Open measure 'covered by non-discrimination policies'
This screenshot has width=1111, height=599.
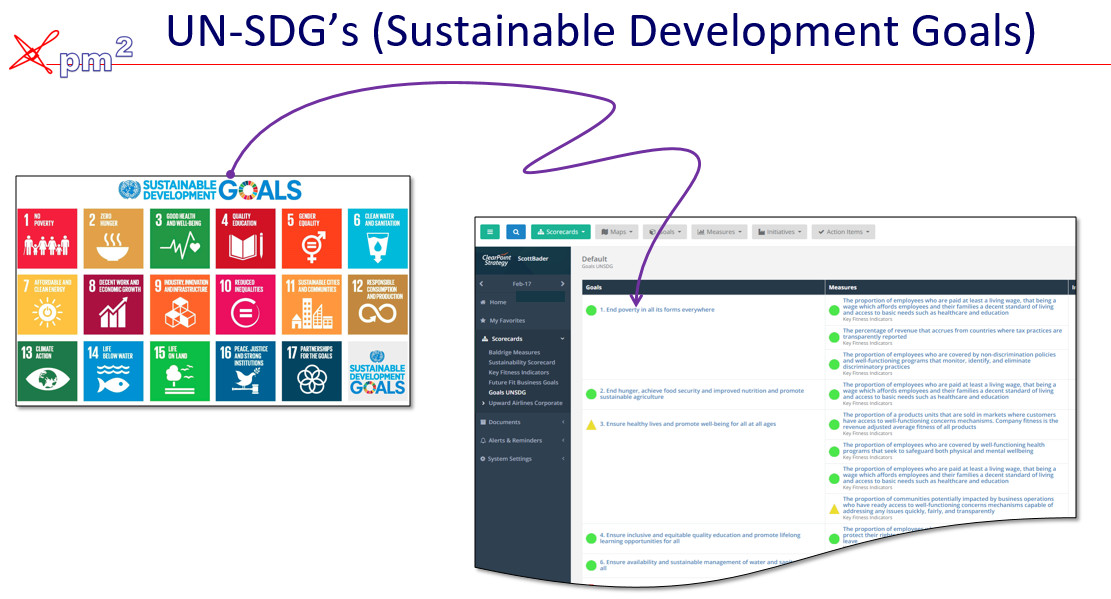pyautogui.click(x=949, y=361)
